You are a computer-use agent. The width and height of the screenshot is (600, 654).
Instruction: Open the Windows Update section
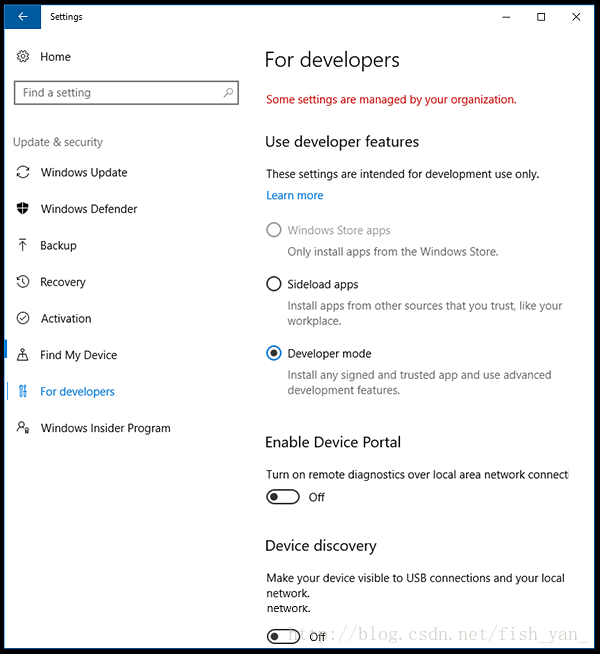(84, 172)
